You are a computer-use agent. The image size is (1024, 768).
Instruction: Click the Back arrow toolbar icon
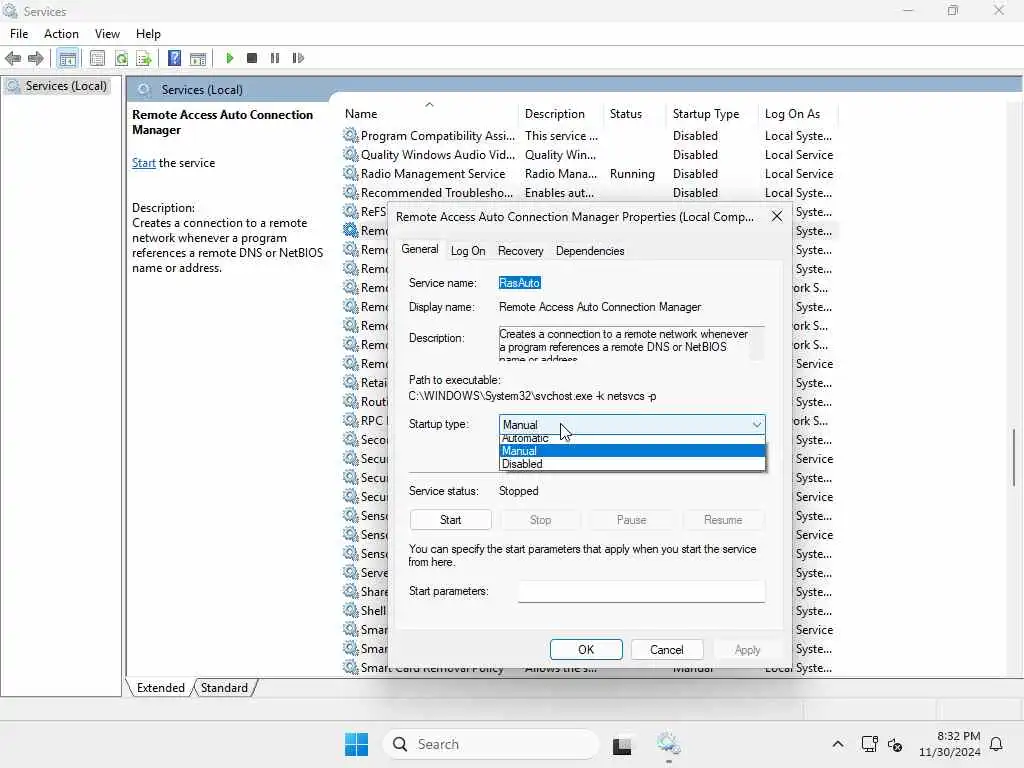pos(12,58)
